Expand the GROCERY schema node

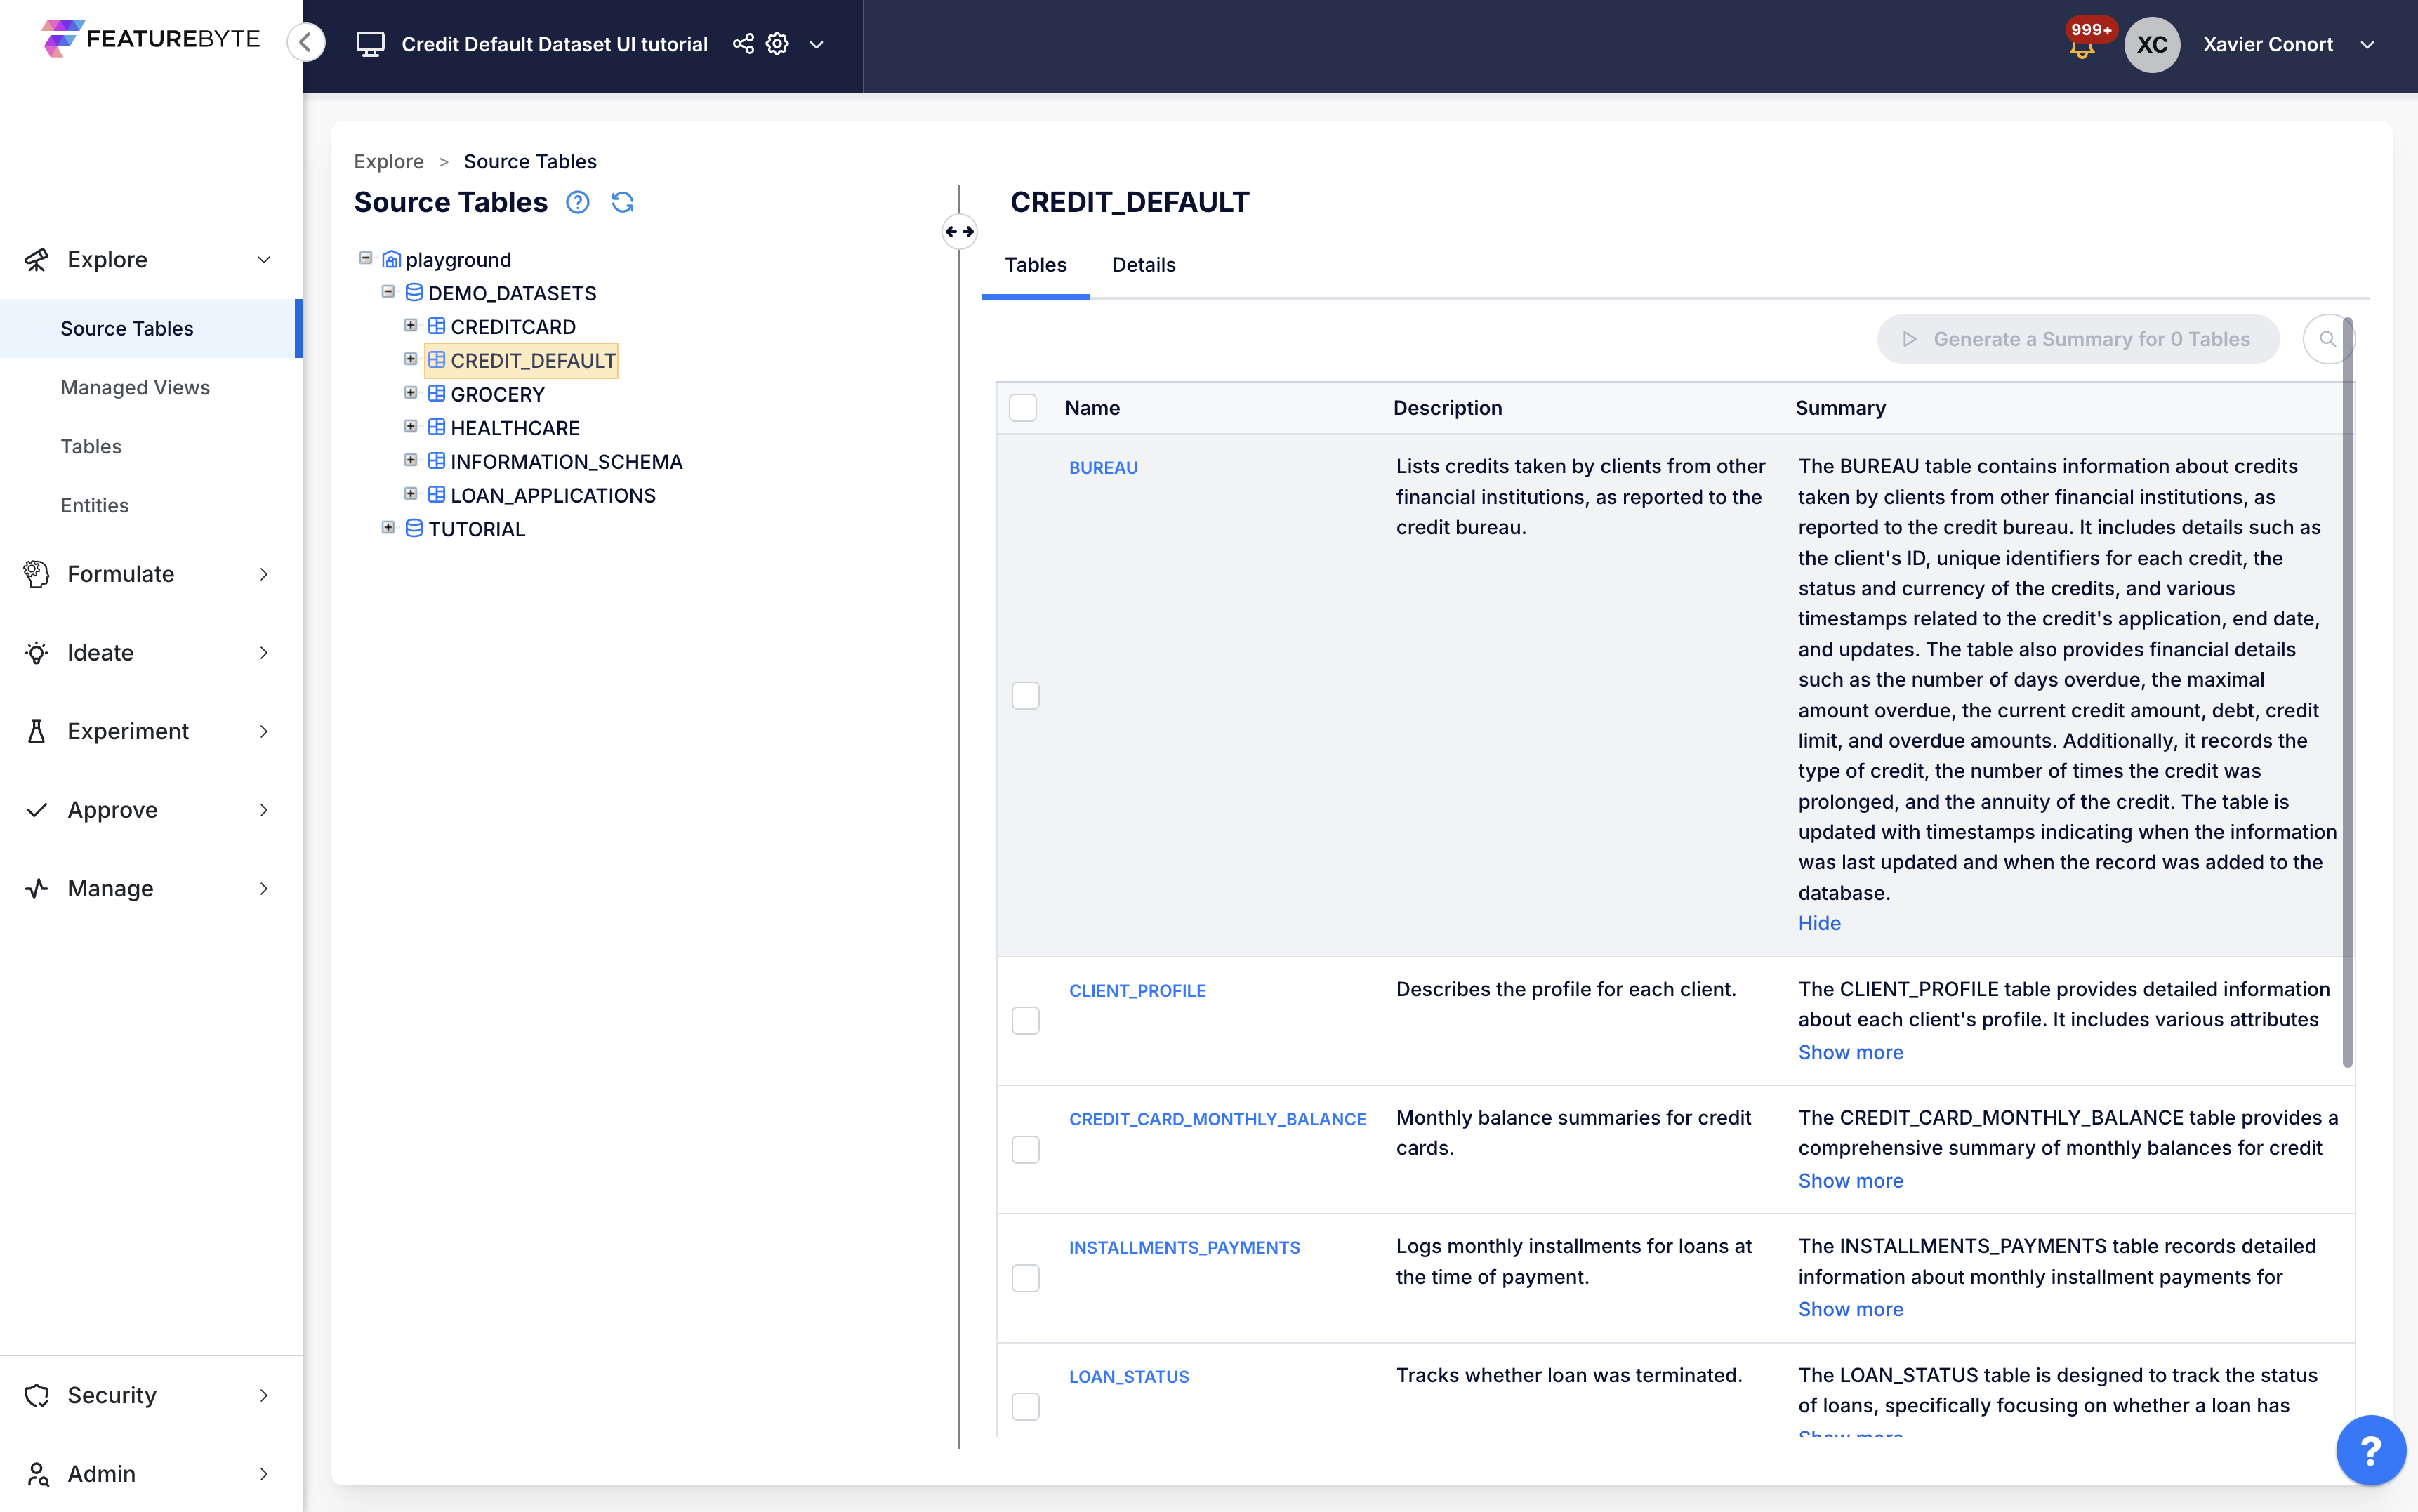click(410, 393)
